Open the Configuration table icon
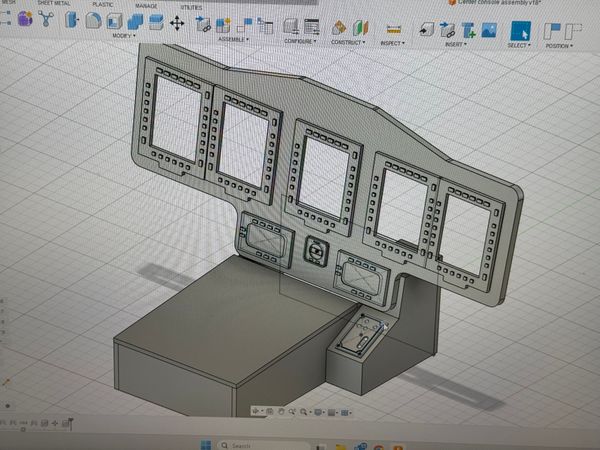600x450 pixels. coord(312,27)
